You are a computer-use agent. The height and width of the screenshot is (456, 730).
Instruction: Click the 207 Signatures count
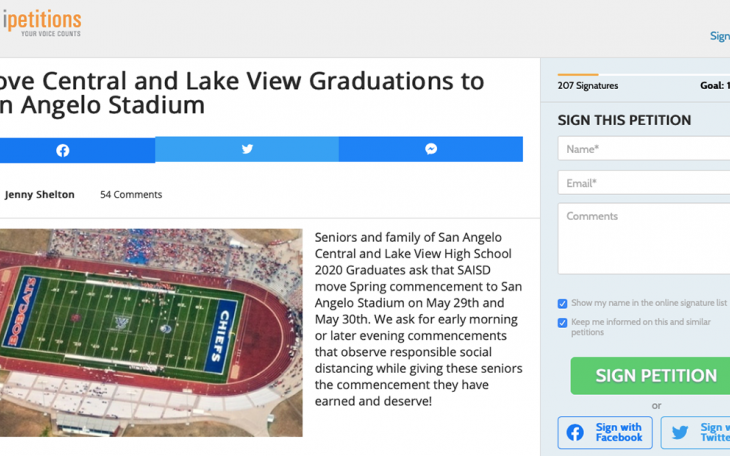(x=588, y=86)
